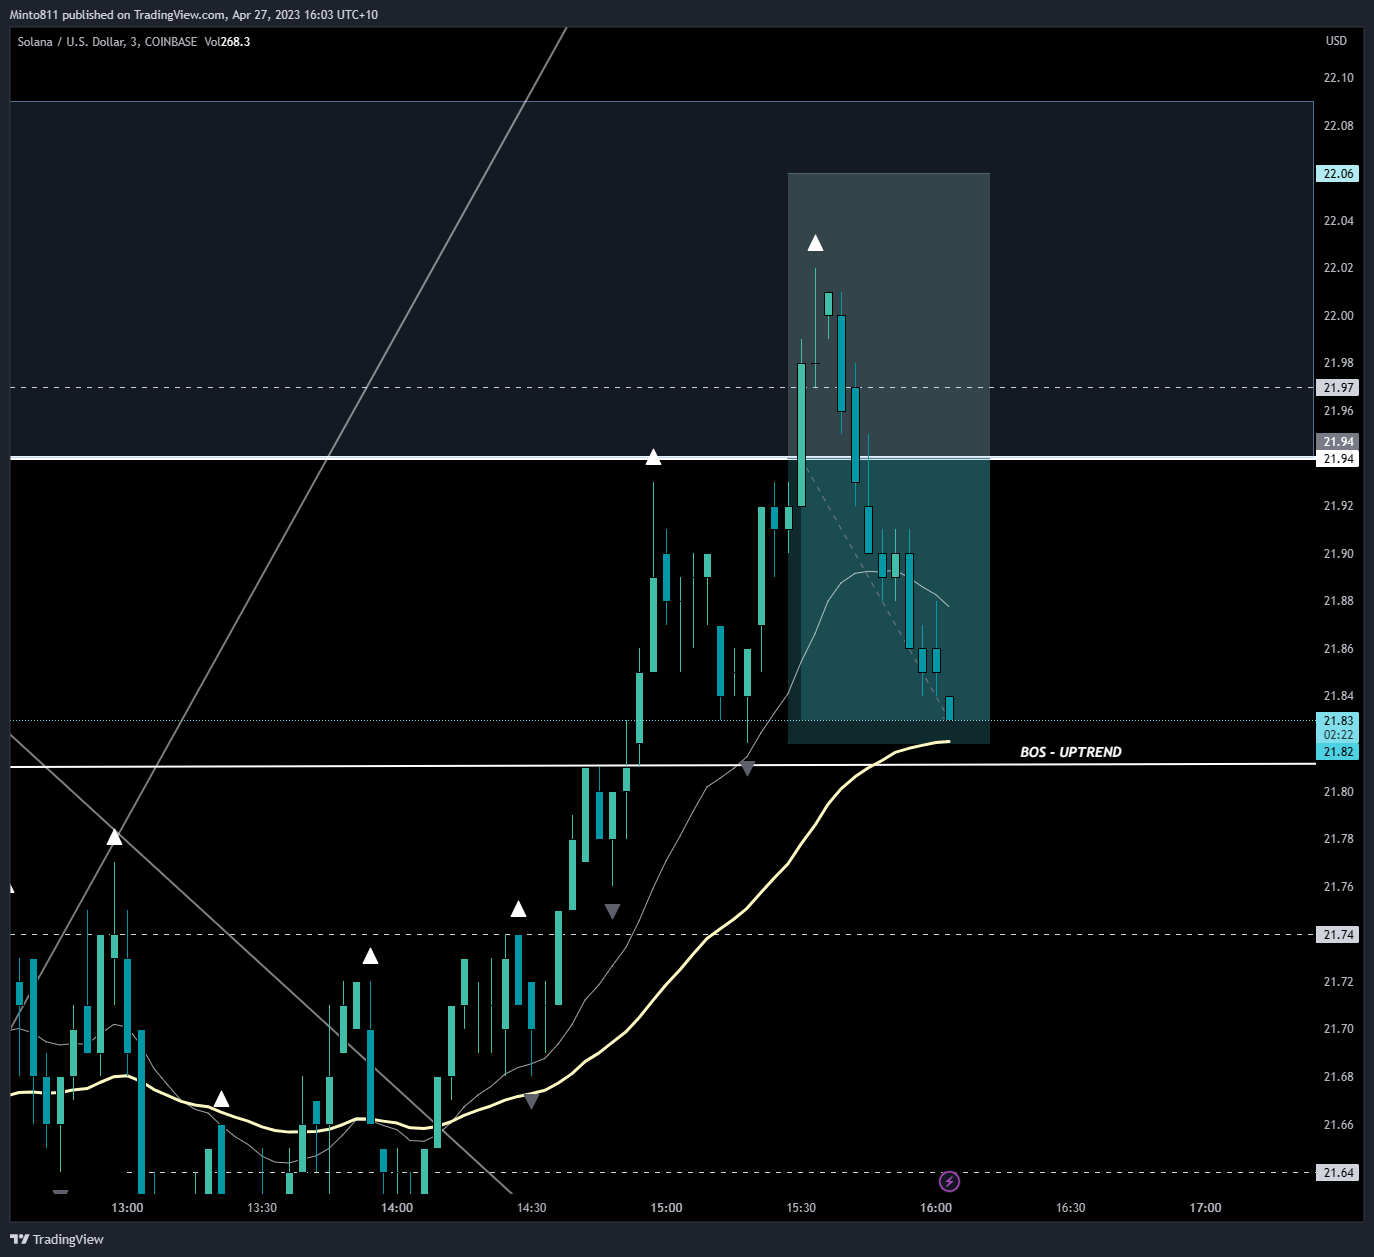Screen dimensions: 1374x1257
Task: Click the 16:30 time axis label
Action: 1071,1208
